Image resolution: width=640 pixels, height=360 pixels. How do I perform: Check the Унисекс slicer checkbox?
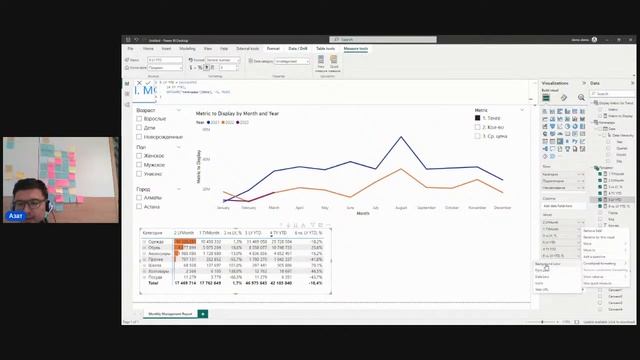coord(139,173)
